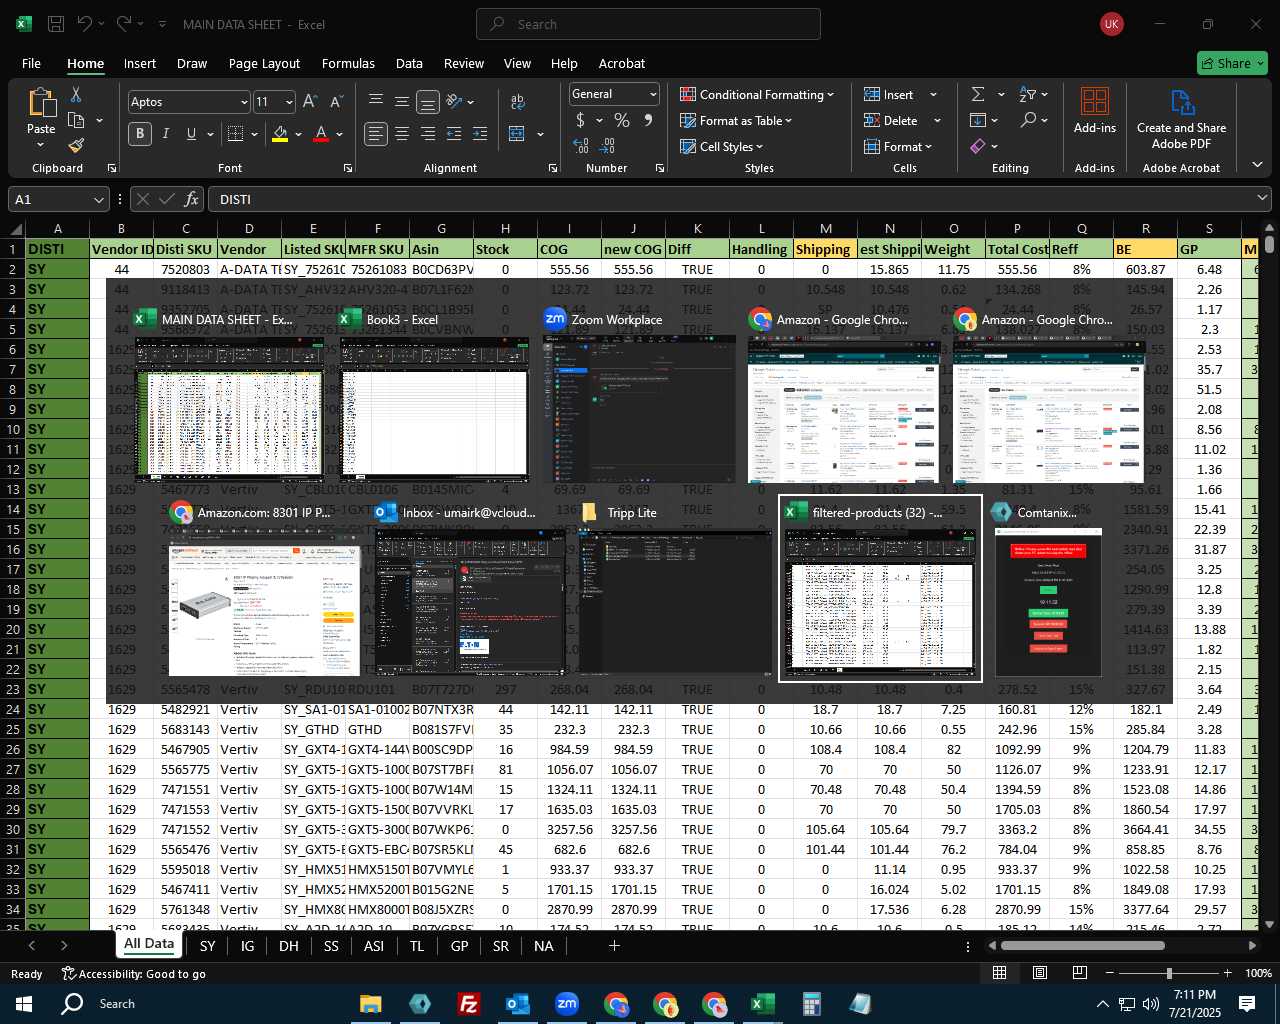The height and width of the screenshot is (1024, 1280).
Task: Add a new sheet with plus button
Action: 614,945
